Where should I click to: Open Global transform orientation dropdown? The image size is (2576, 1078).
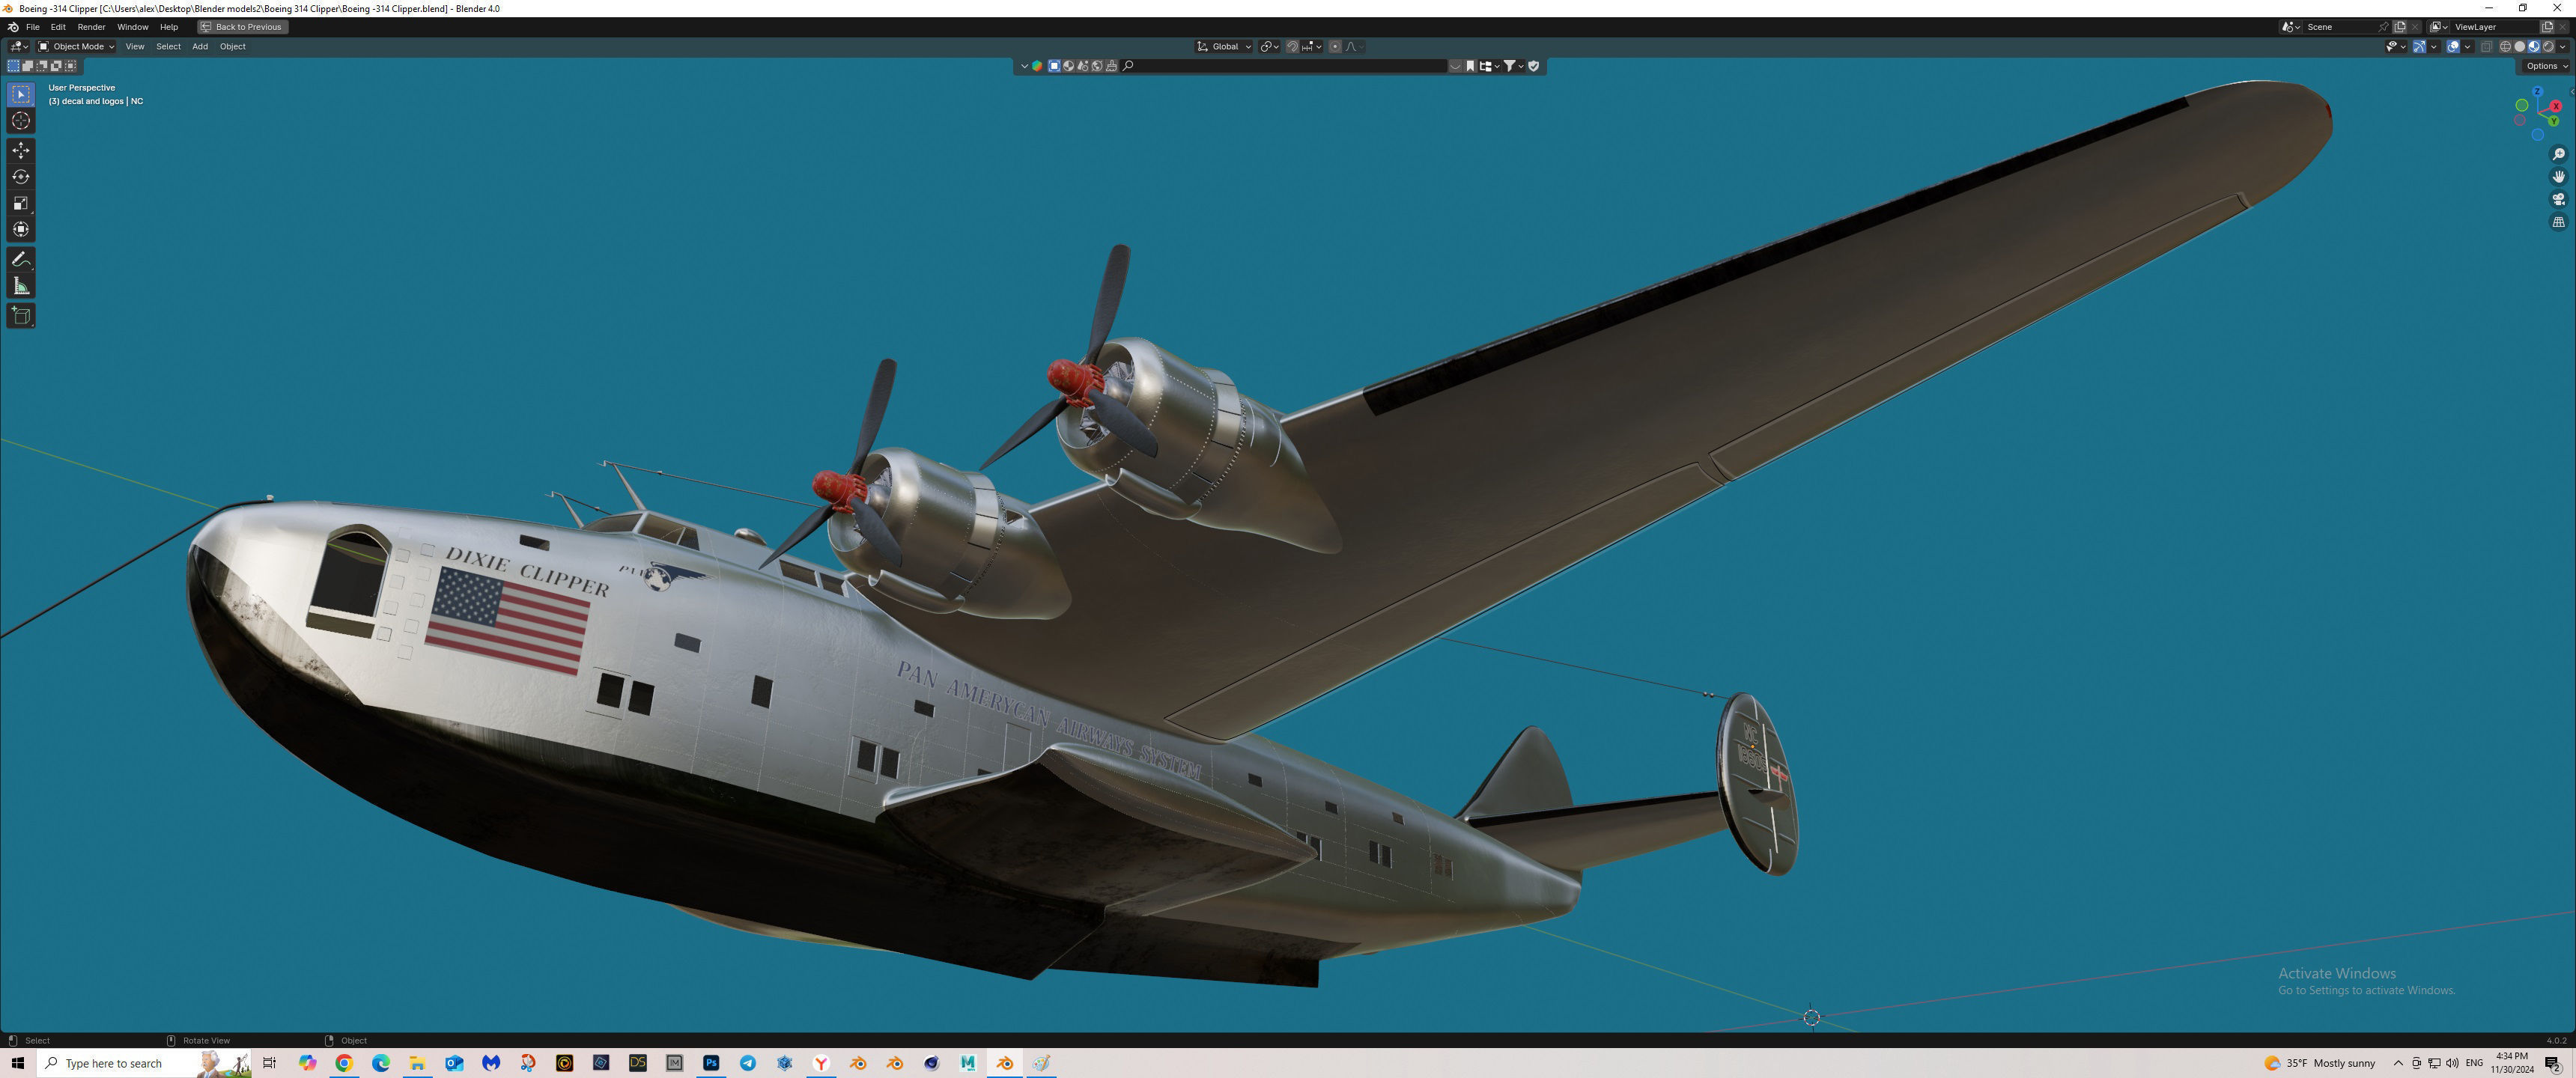click(x=1224, y=46)
